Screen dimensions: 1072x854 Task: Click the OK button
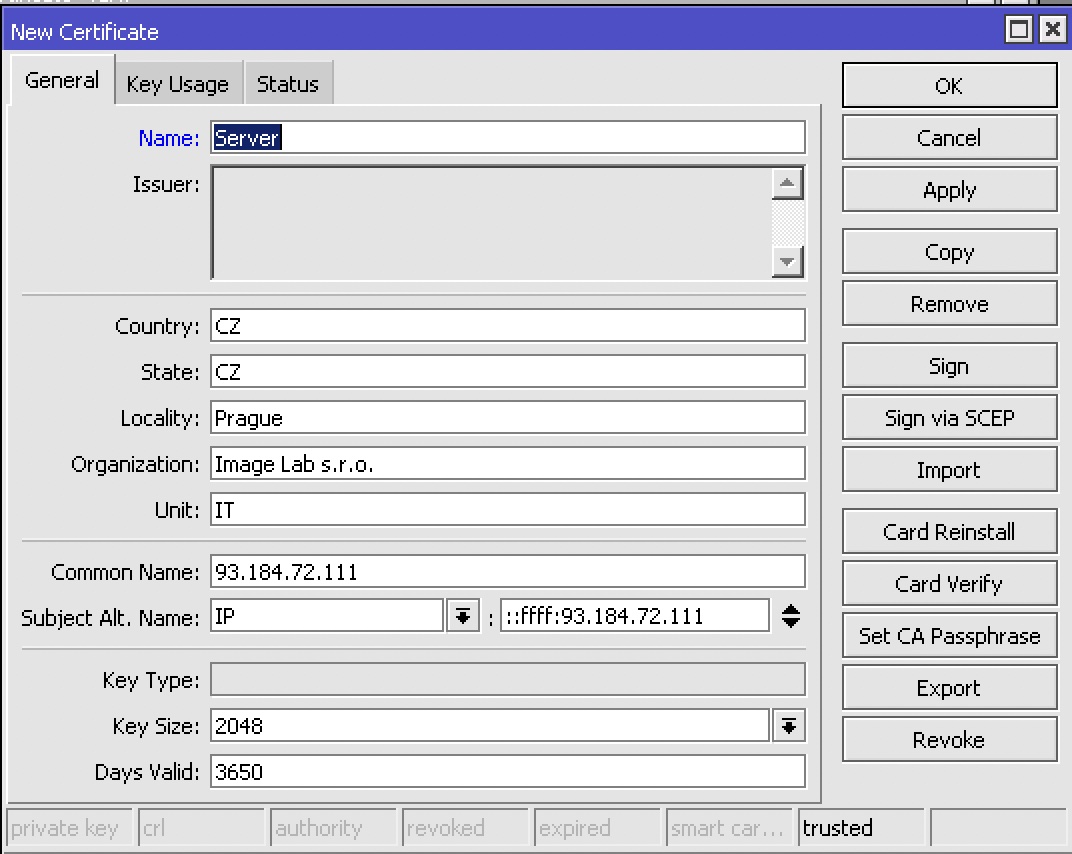pos(948,86)
